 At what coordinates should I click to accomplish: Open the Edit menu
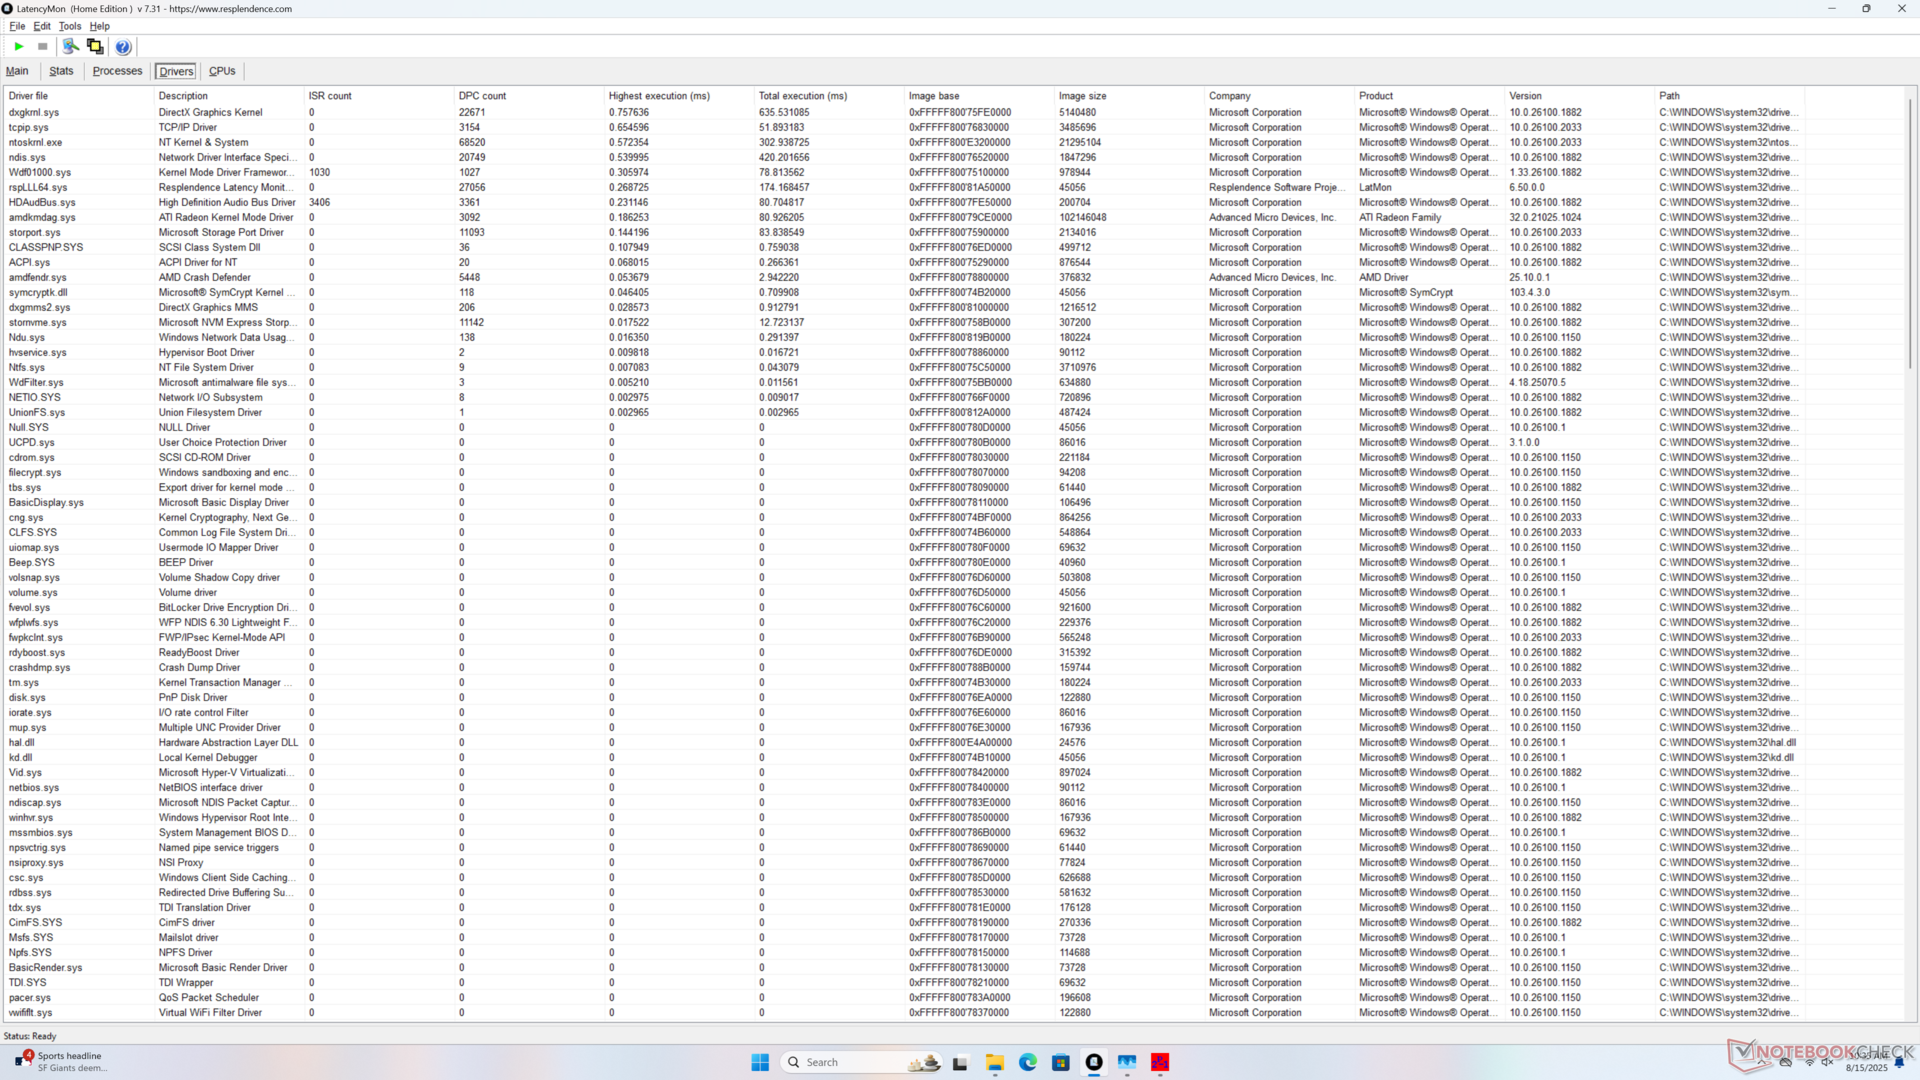(x=42, y=26)
